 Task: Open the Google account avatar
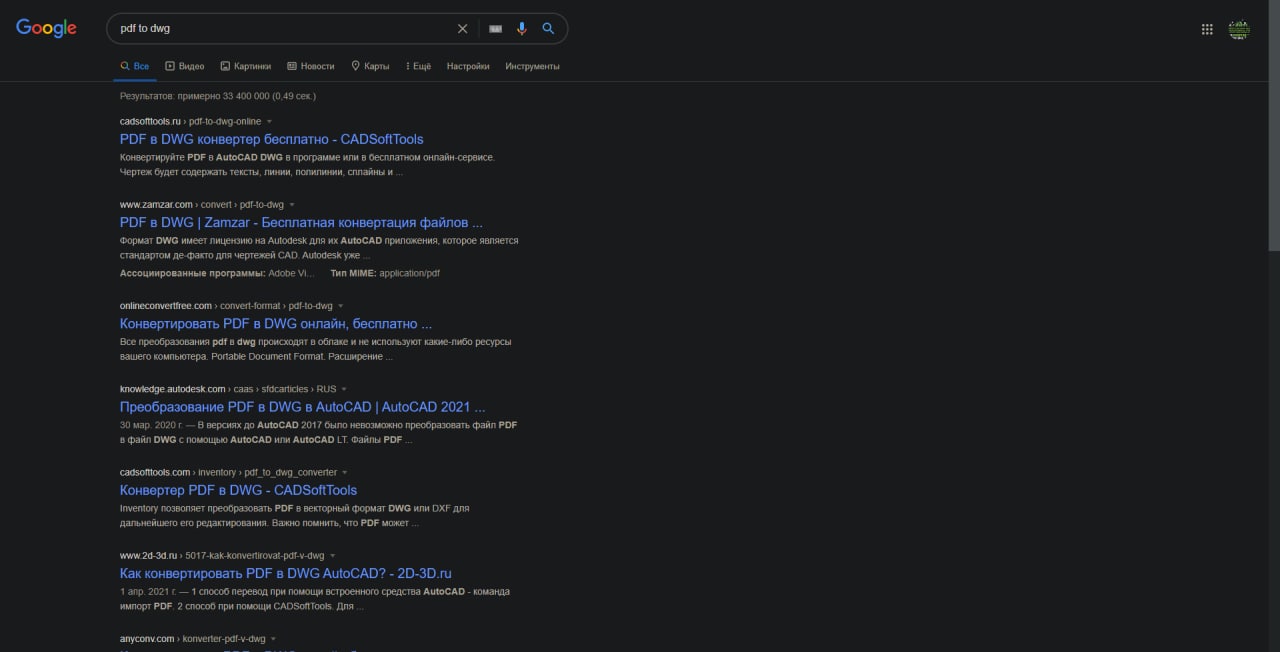click(x=1239, y=29)
